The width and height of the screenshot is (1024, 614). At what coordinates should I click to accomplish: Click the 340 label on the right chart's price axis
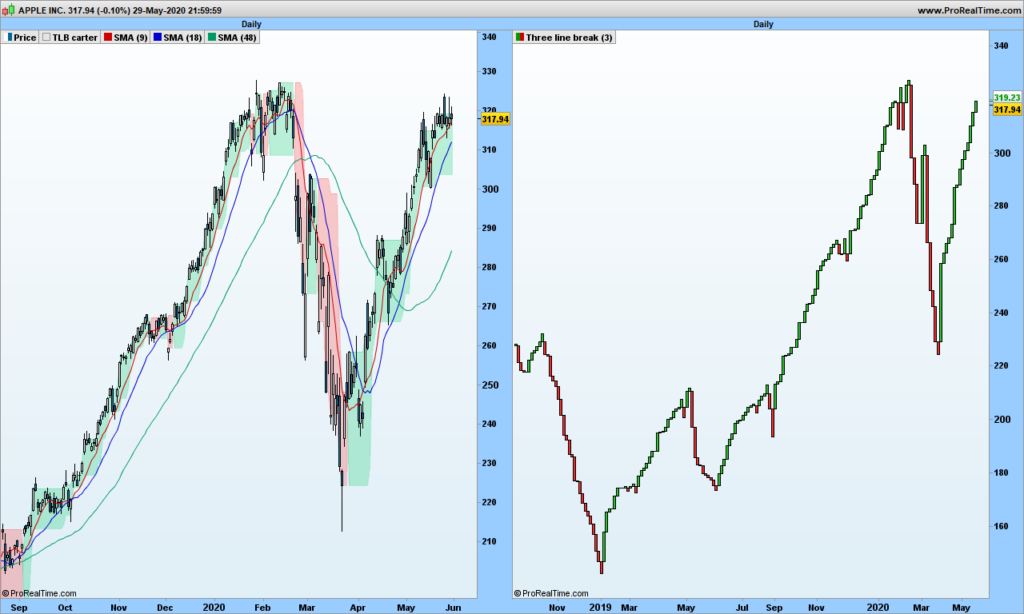click(x=1001, y=46)
